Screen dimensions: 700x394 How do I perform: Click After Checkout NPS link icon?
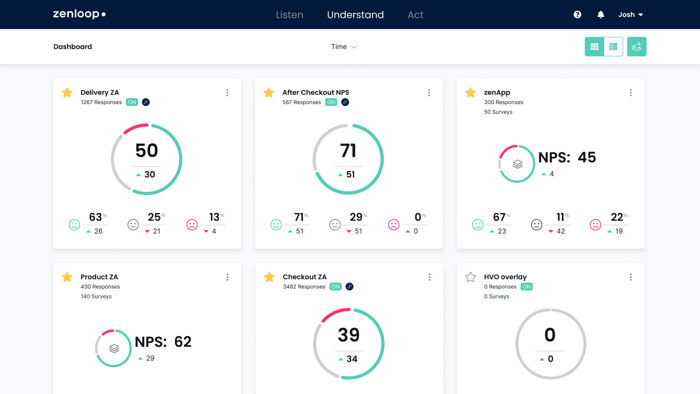point(345,102)
